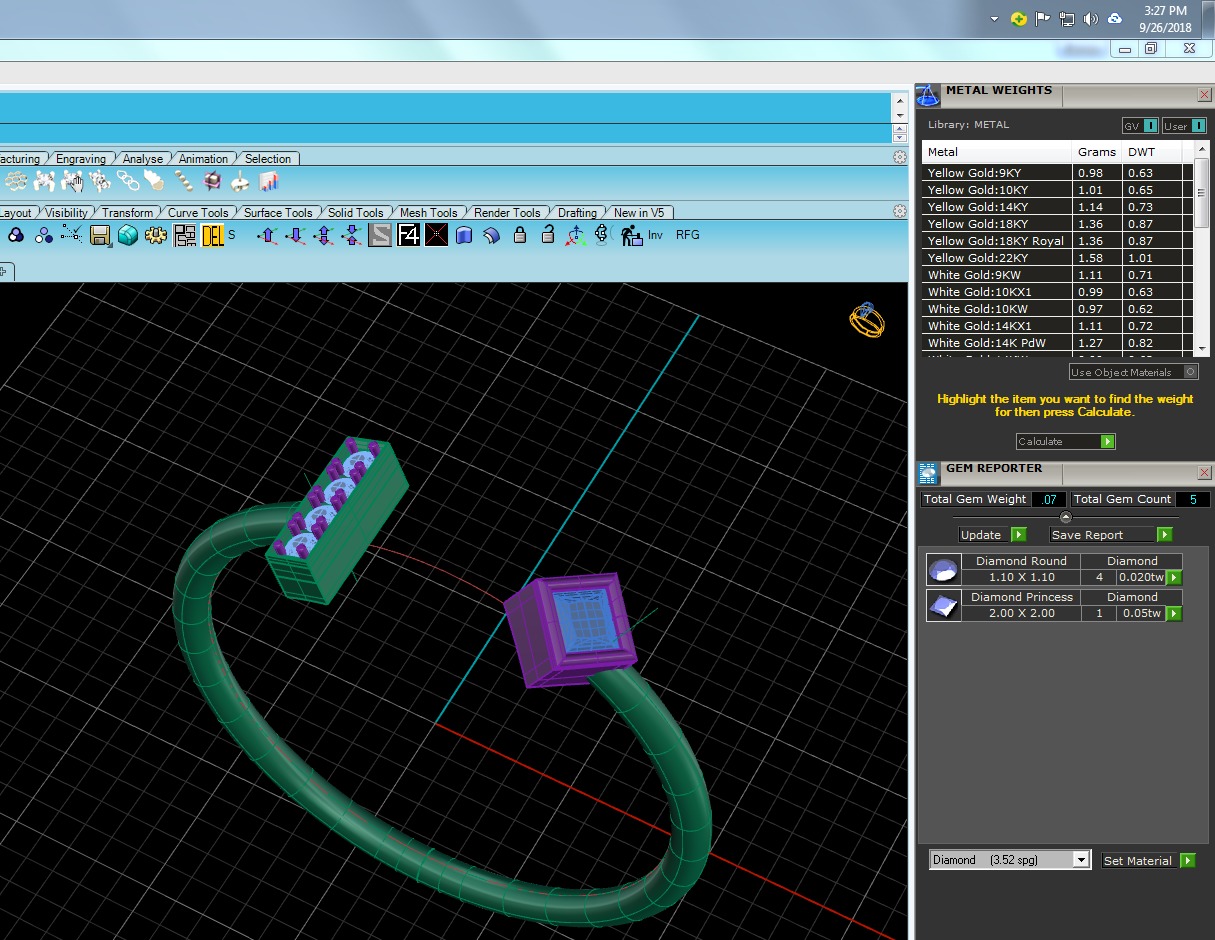Image resolution: width=1215 pixels, height=940 pixels.
Task: Click the purple gem in frame icon
Action: 212,181
